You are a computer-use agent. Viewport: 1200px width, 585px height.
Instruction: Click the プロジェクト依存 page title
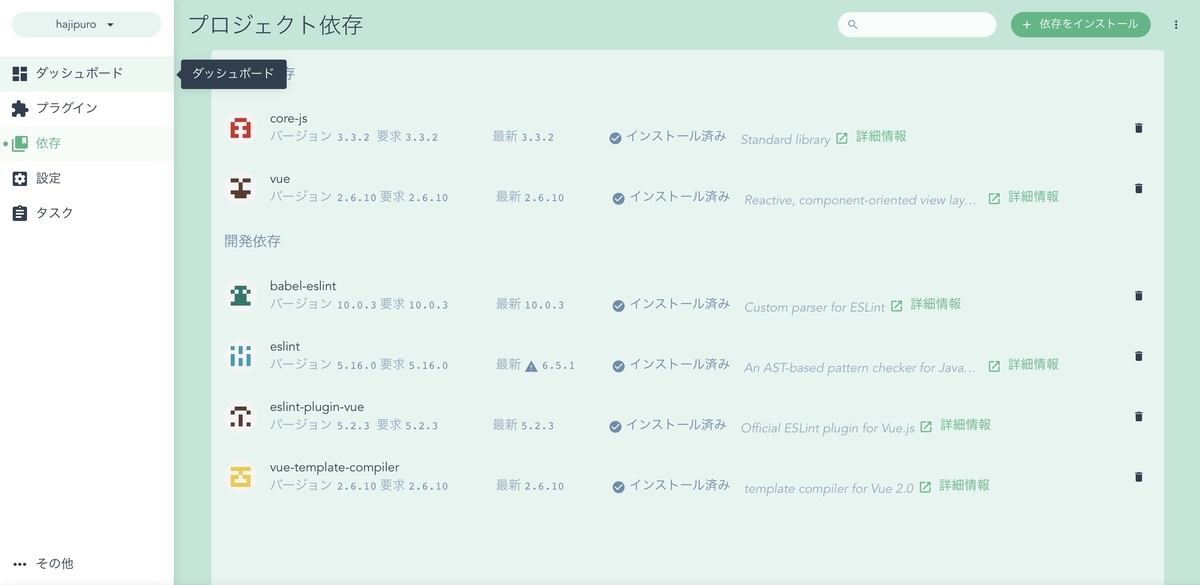(275, 25)
